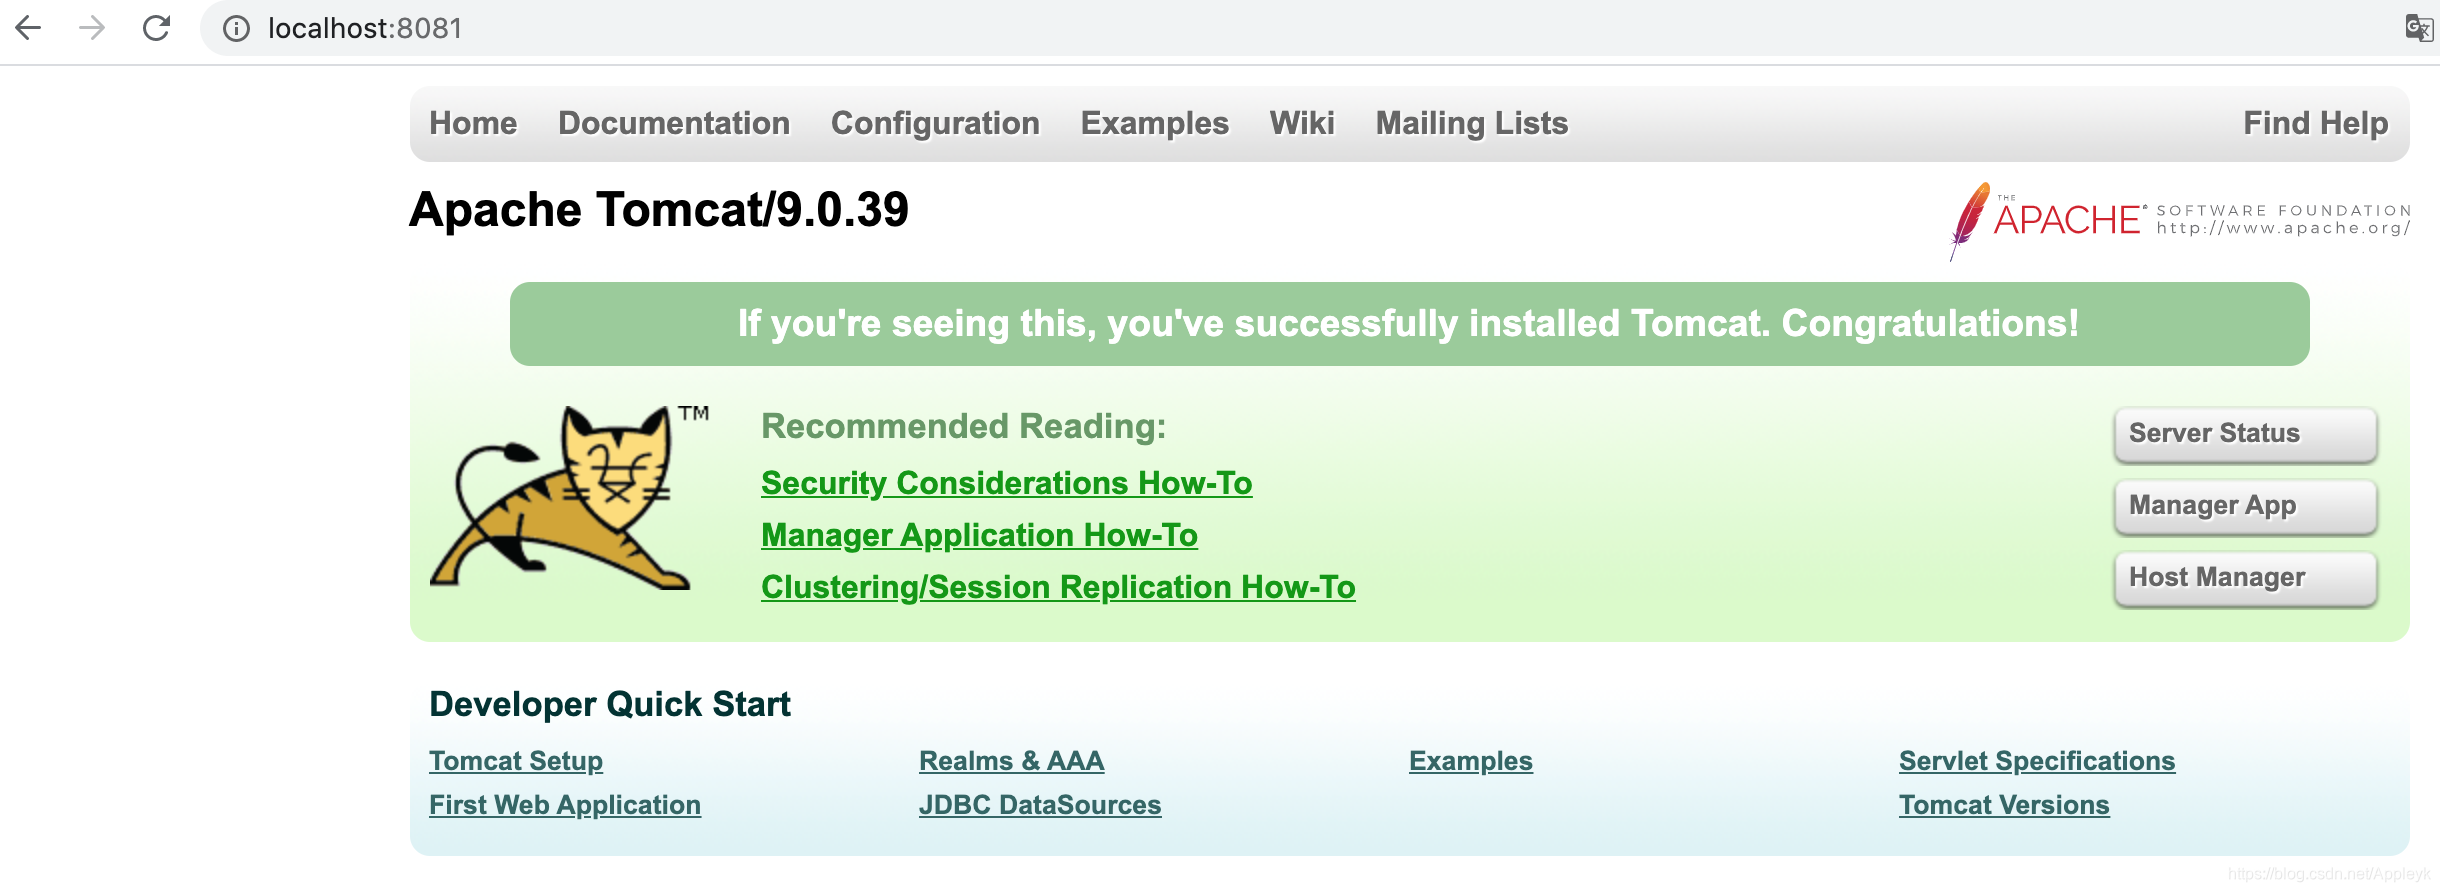Open the First Web Application link
Image resolution: width=2440 pixels, height=892 pixels.
point(565,805)
